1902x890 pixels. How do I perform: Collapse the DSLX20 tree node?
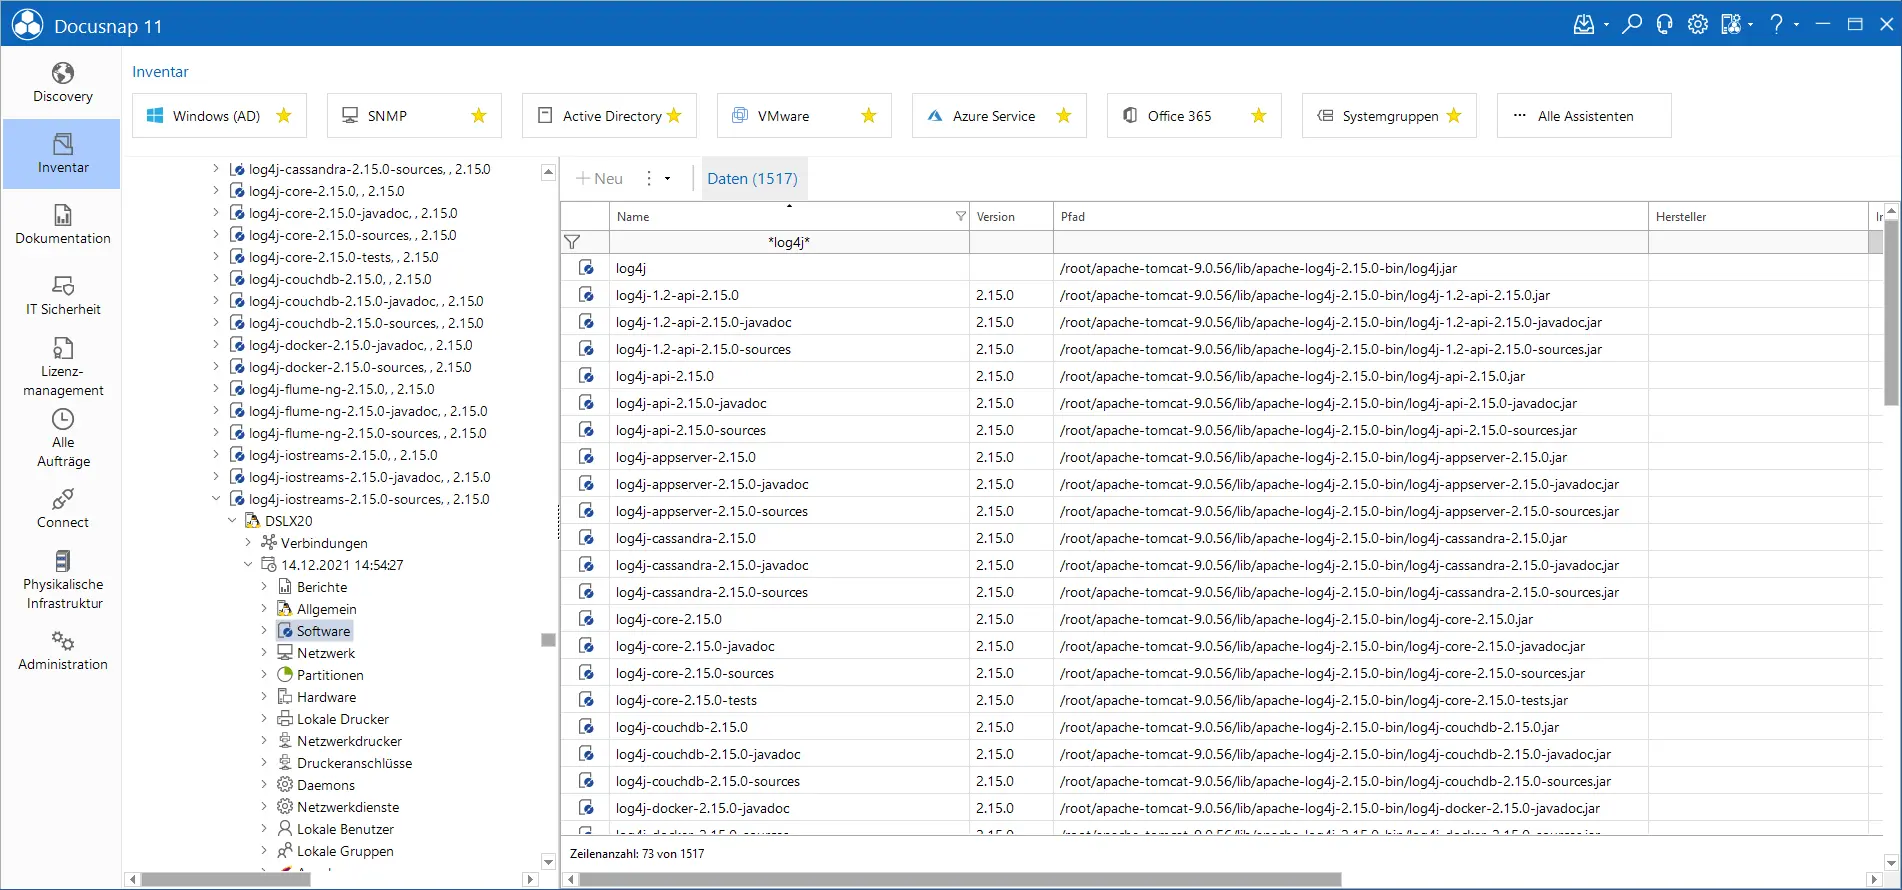click(232, 521)
